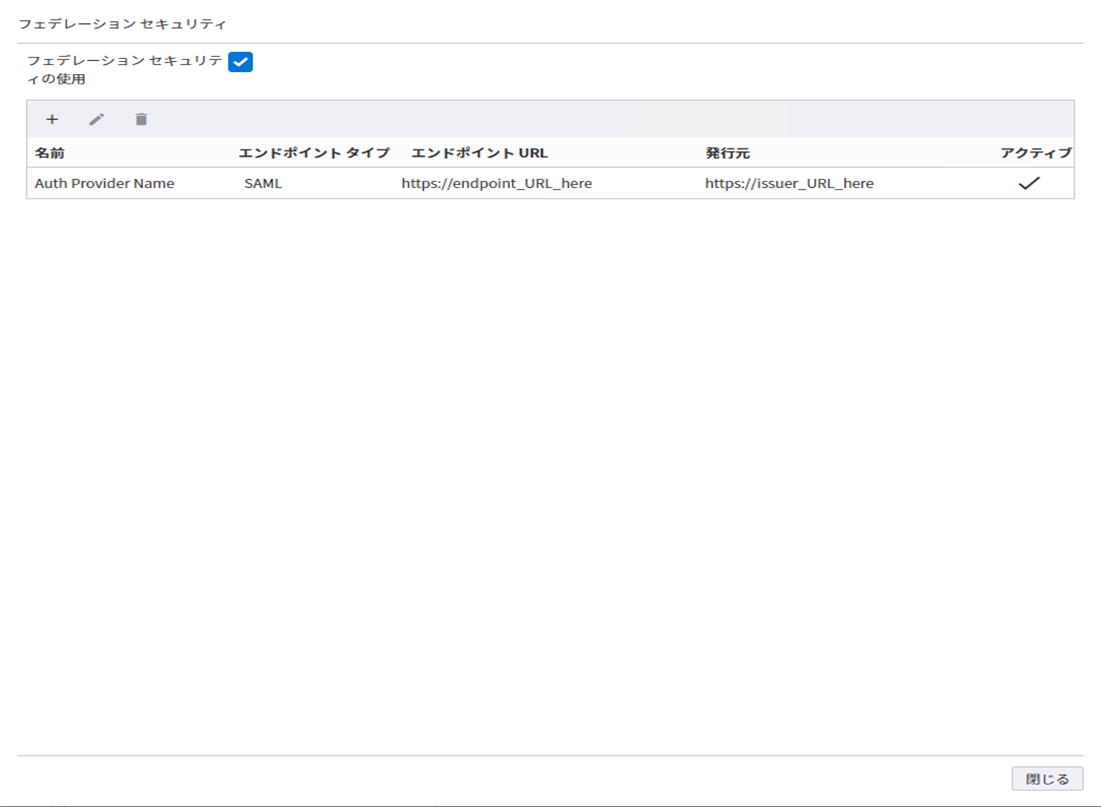The image size is (1101, 807).
Task: Click the 発行元 column header
Action: 727,153
